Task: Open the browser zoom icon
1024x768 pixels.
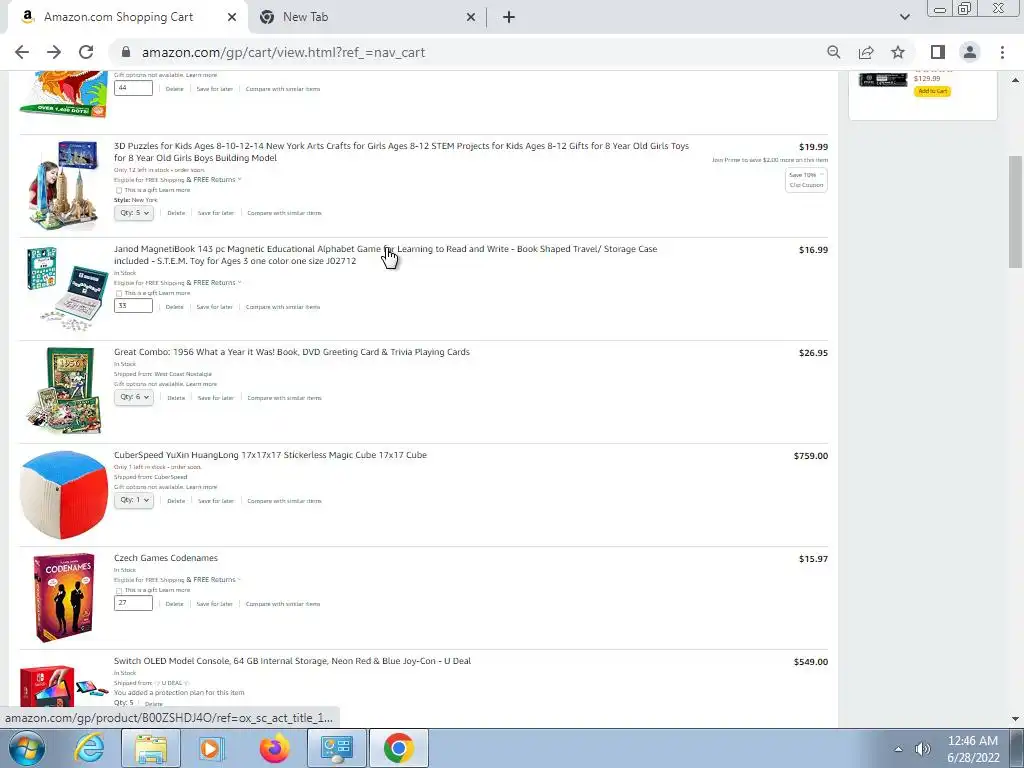Action: [x=833, y=52]
